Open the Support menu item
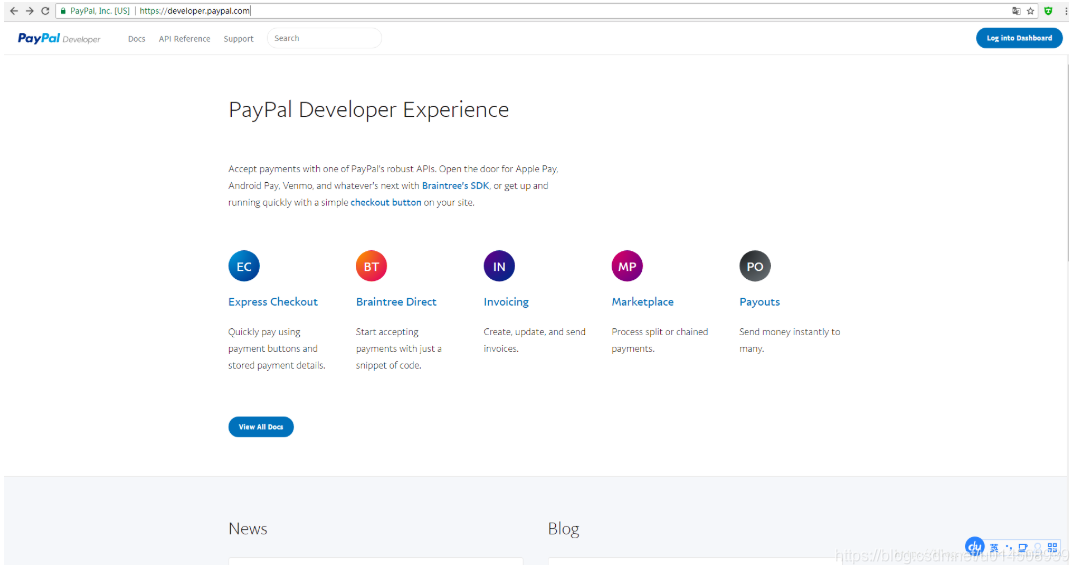The width and height of the screenshot is (1079, 574). [238, 39]
